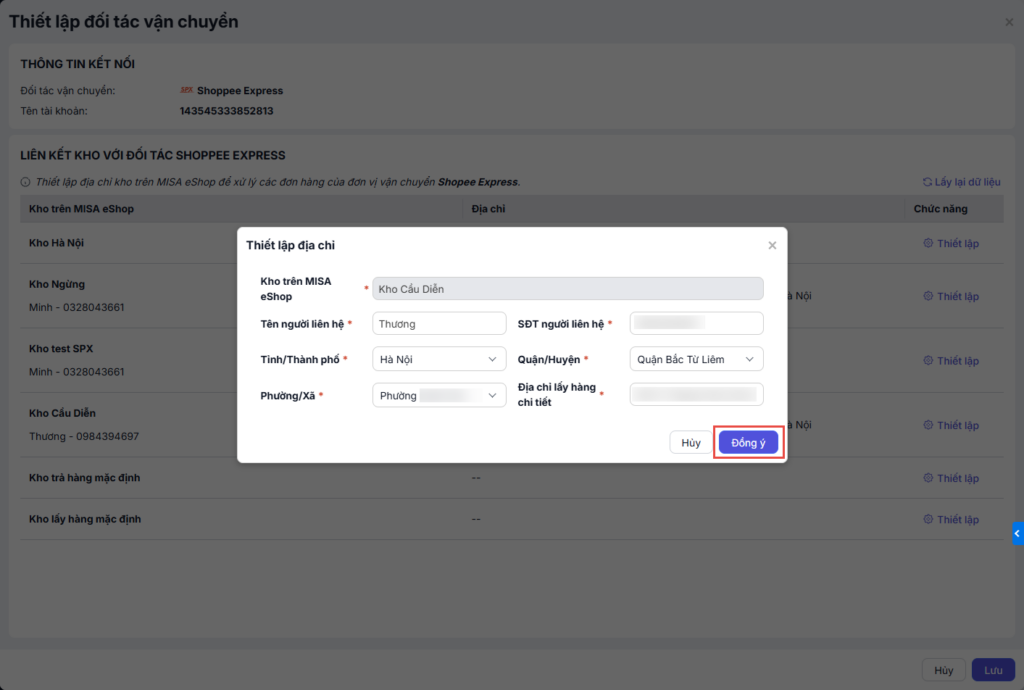Click the Địa chỉ lấy hàng chi tiết field
Viewport: 1024px width, 690px height.
click(x=696, y=395)
